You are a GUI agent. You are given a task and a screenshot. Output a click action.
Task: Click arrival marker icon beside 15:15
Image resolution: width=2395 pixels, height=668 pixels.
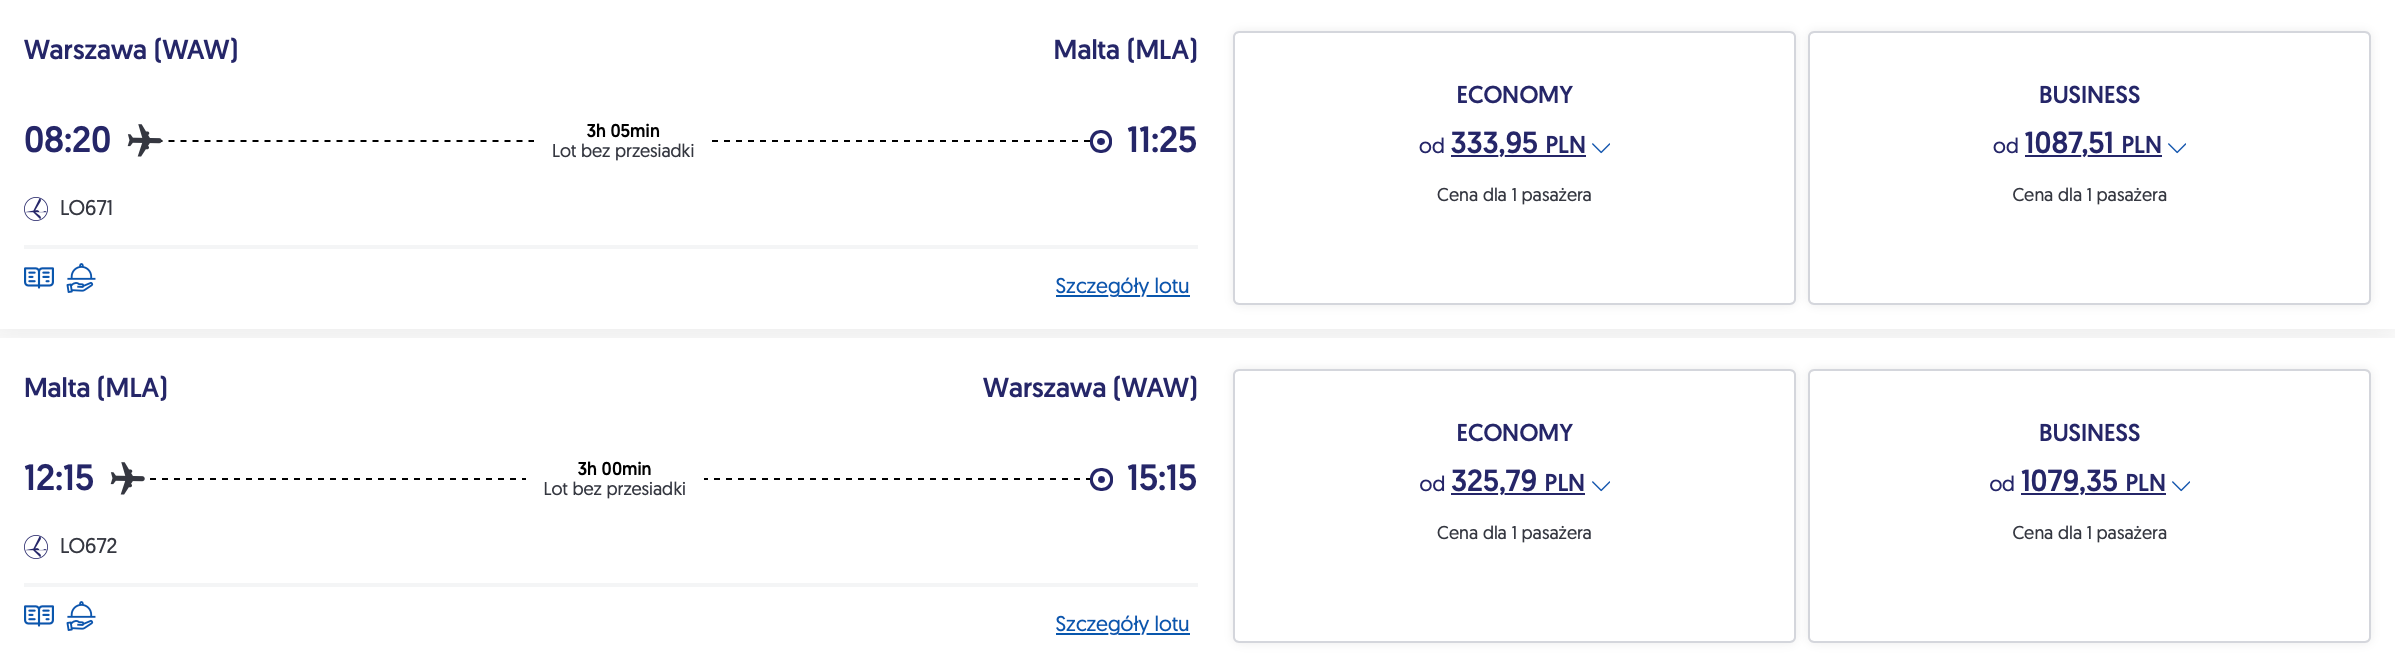(x=1100, y=480)
